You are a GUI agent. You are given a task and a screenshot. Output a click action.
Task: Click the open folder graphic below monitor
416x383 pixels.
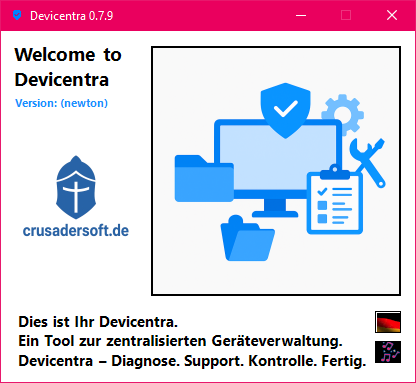247,238
